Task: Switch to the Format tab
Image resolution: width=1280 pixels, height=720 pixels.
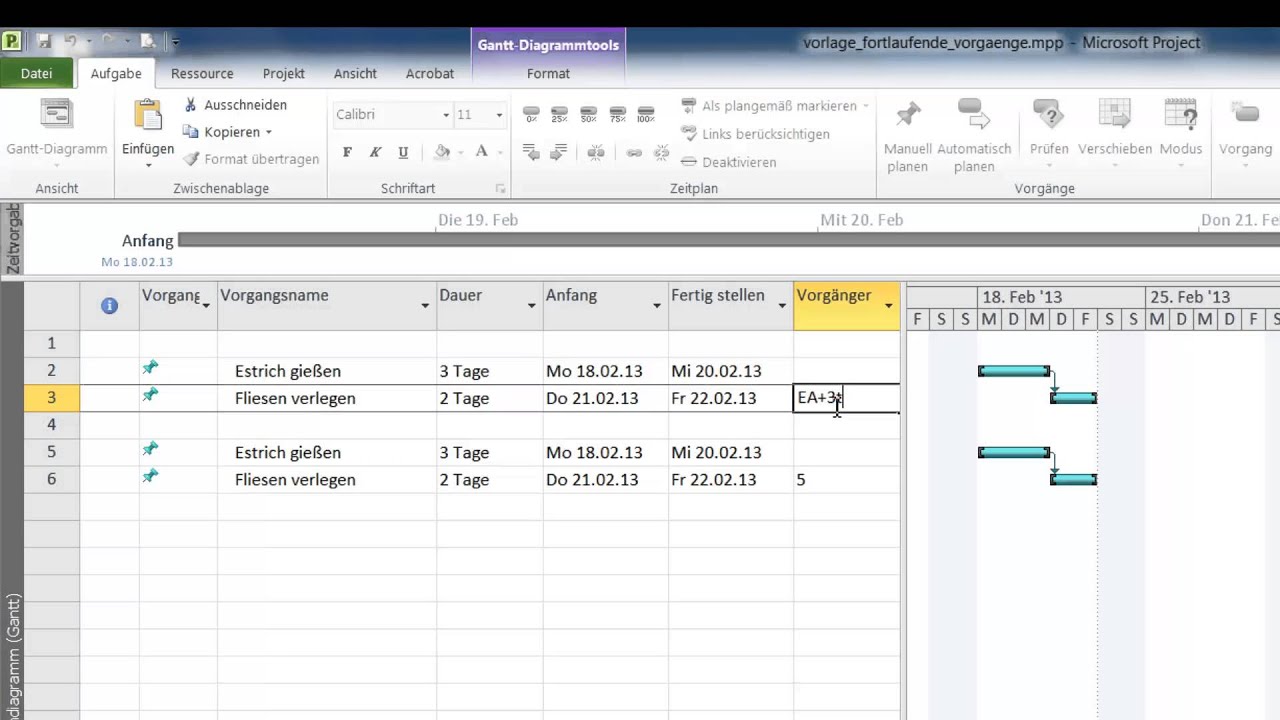Action: pyautogui.click(x=548, y=73)
